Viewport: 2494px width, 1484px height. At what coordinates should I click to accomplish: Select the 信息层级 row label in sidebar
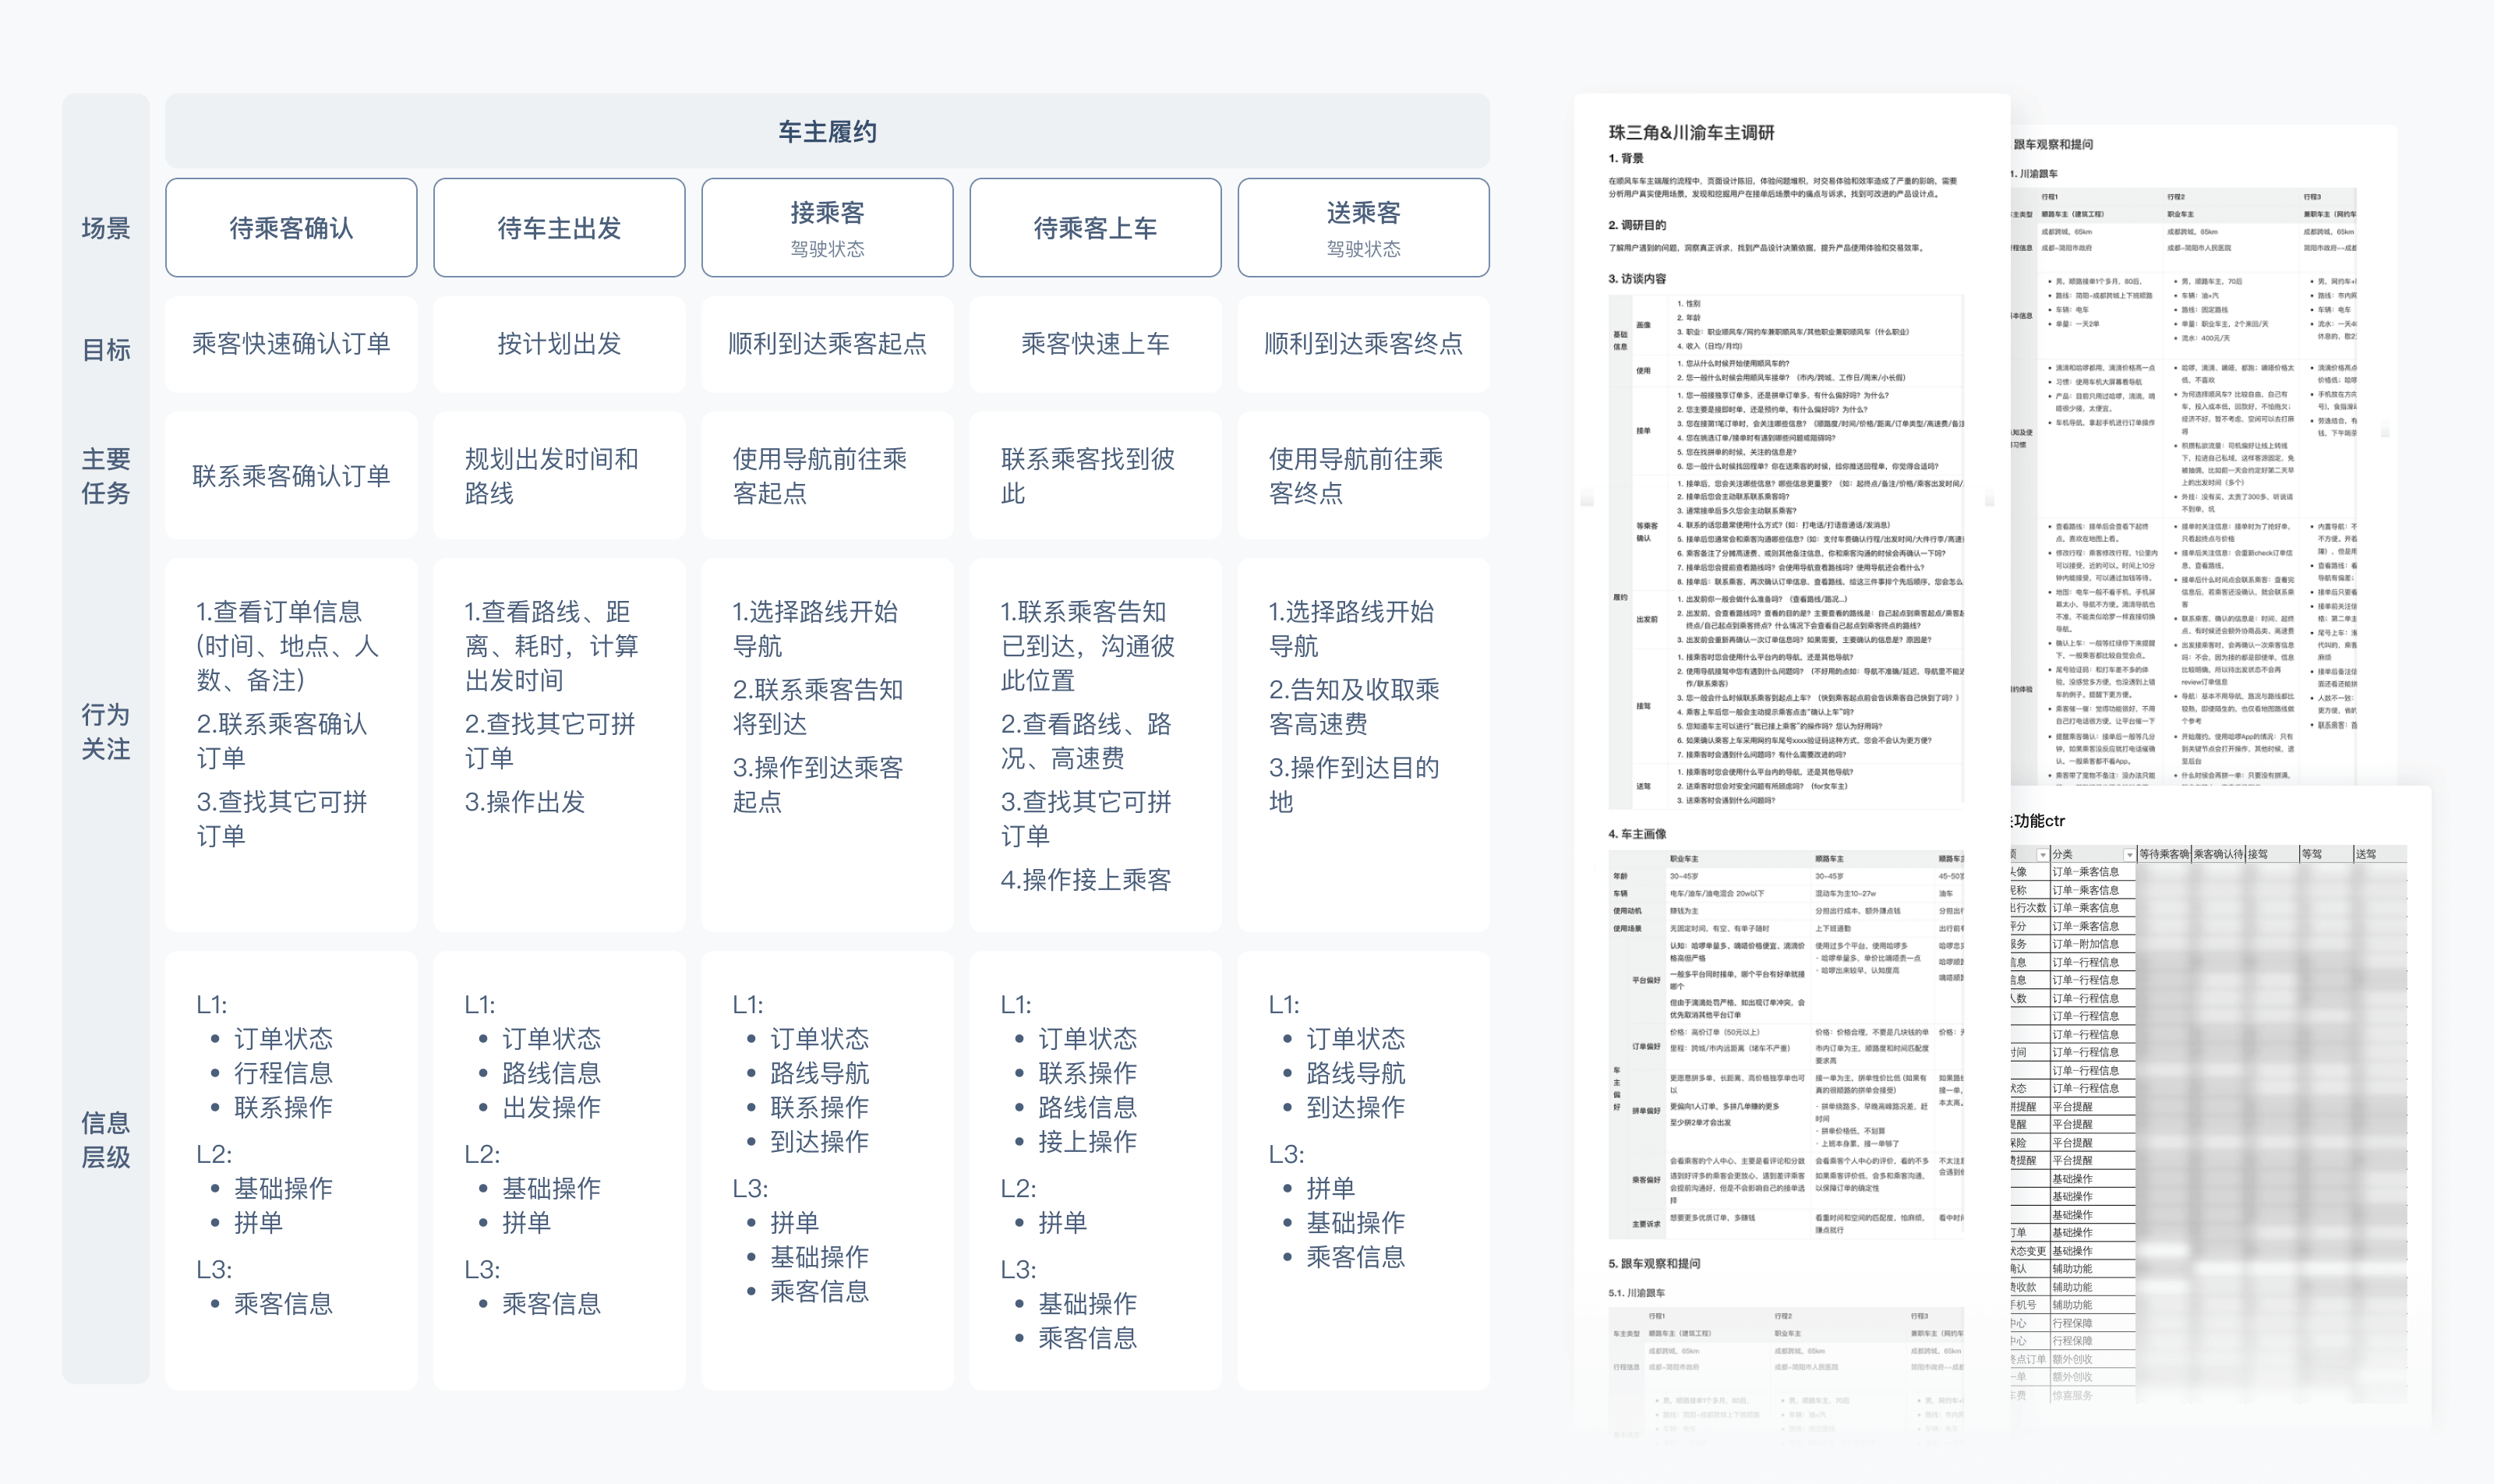pos(106,1140)
